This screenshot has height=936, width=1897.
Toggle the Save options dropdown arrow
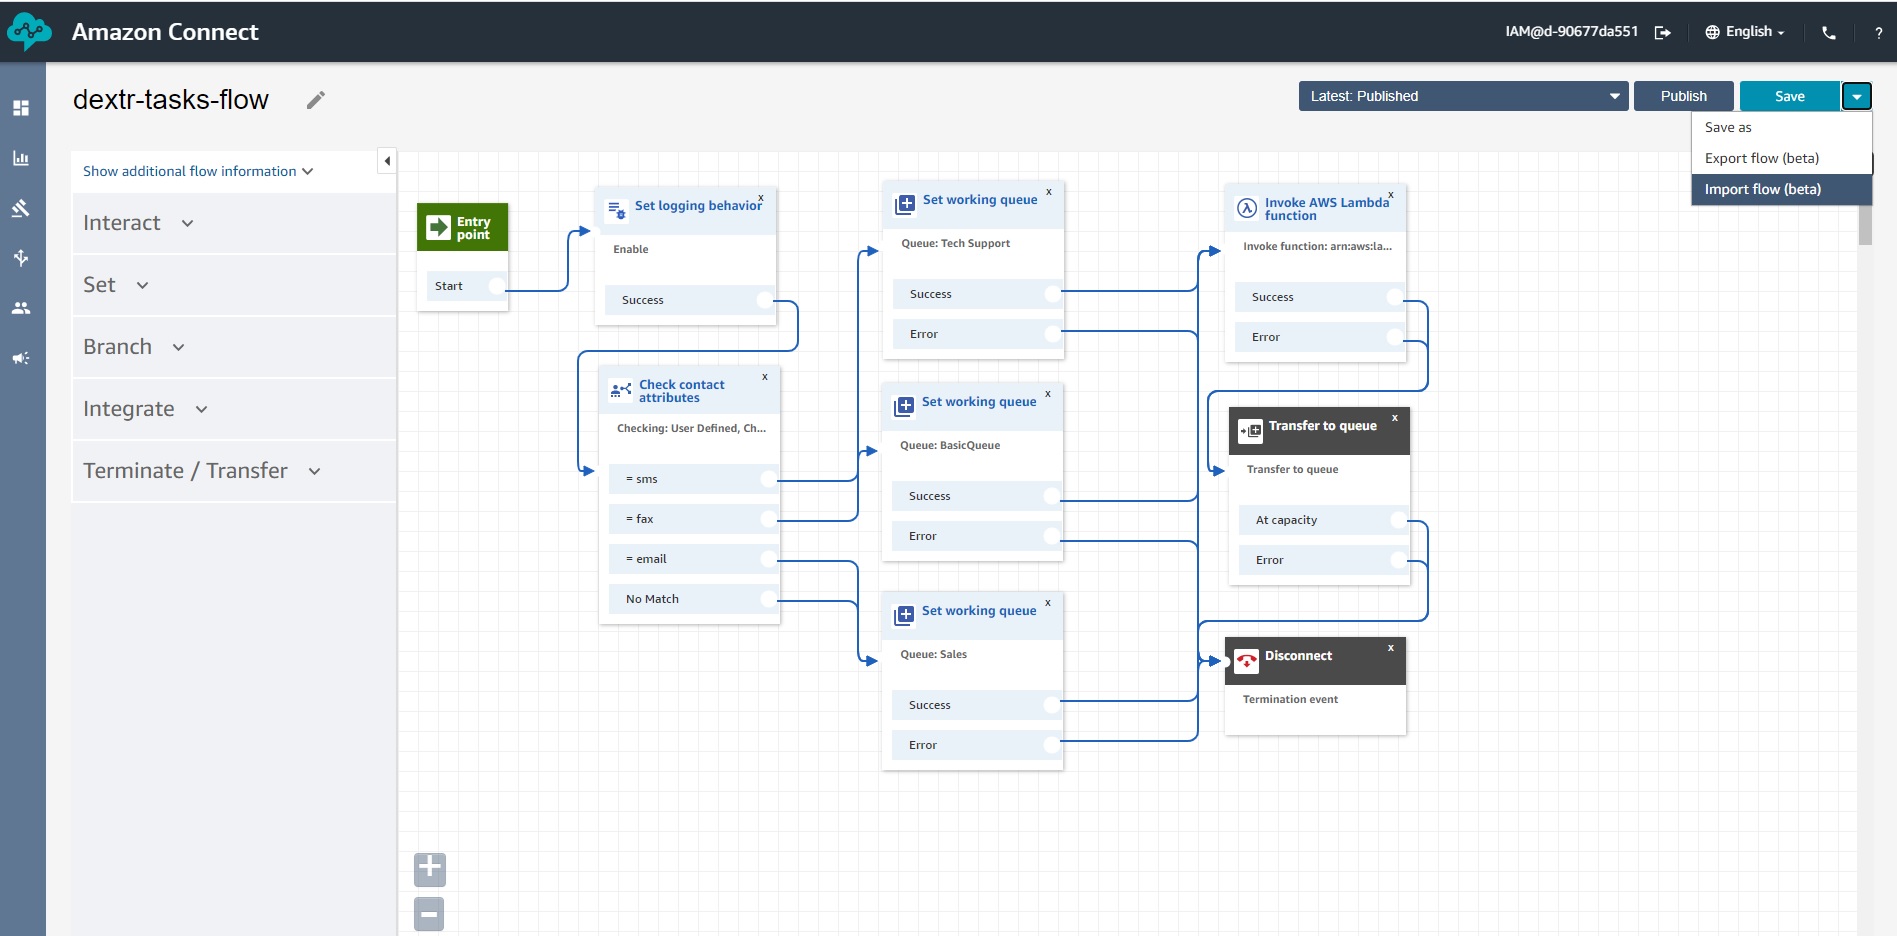1856,96
